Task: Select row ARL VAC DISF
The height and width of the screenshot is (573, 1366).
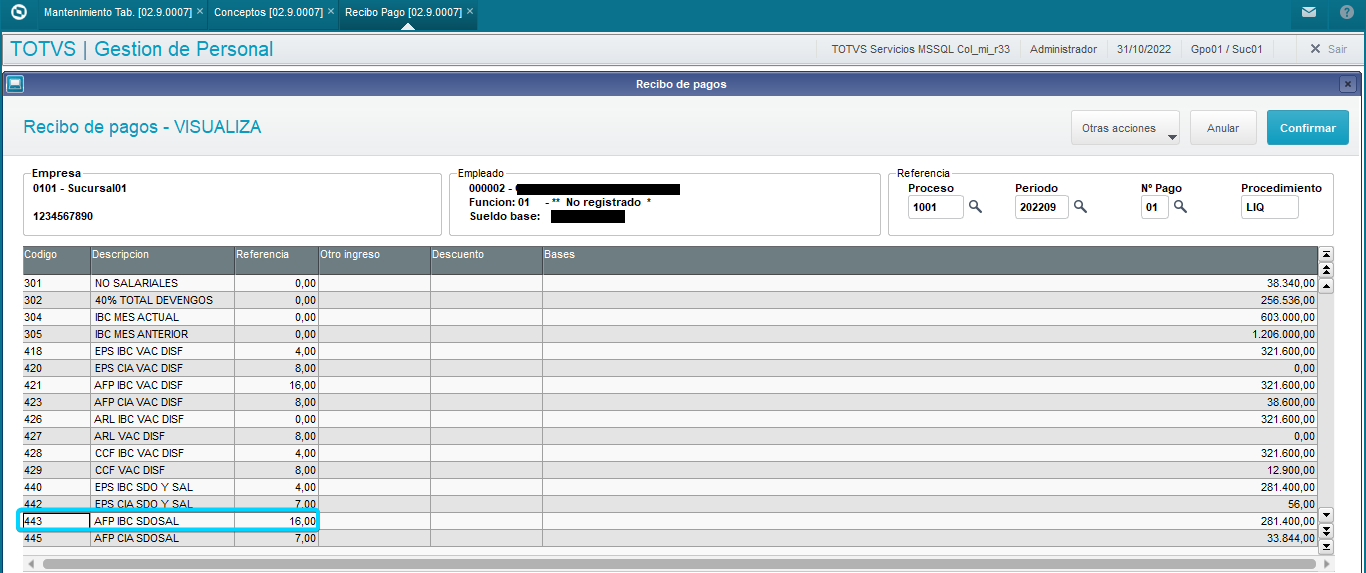Action: pyautogui.click(x=670, y=436)
